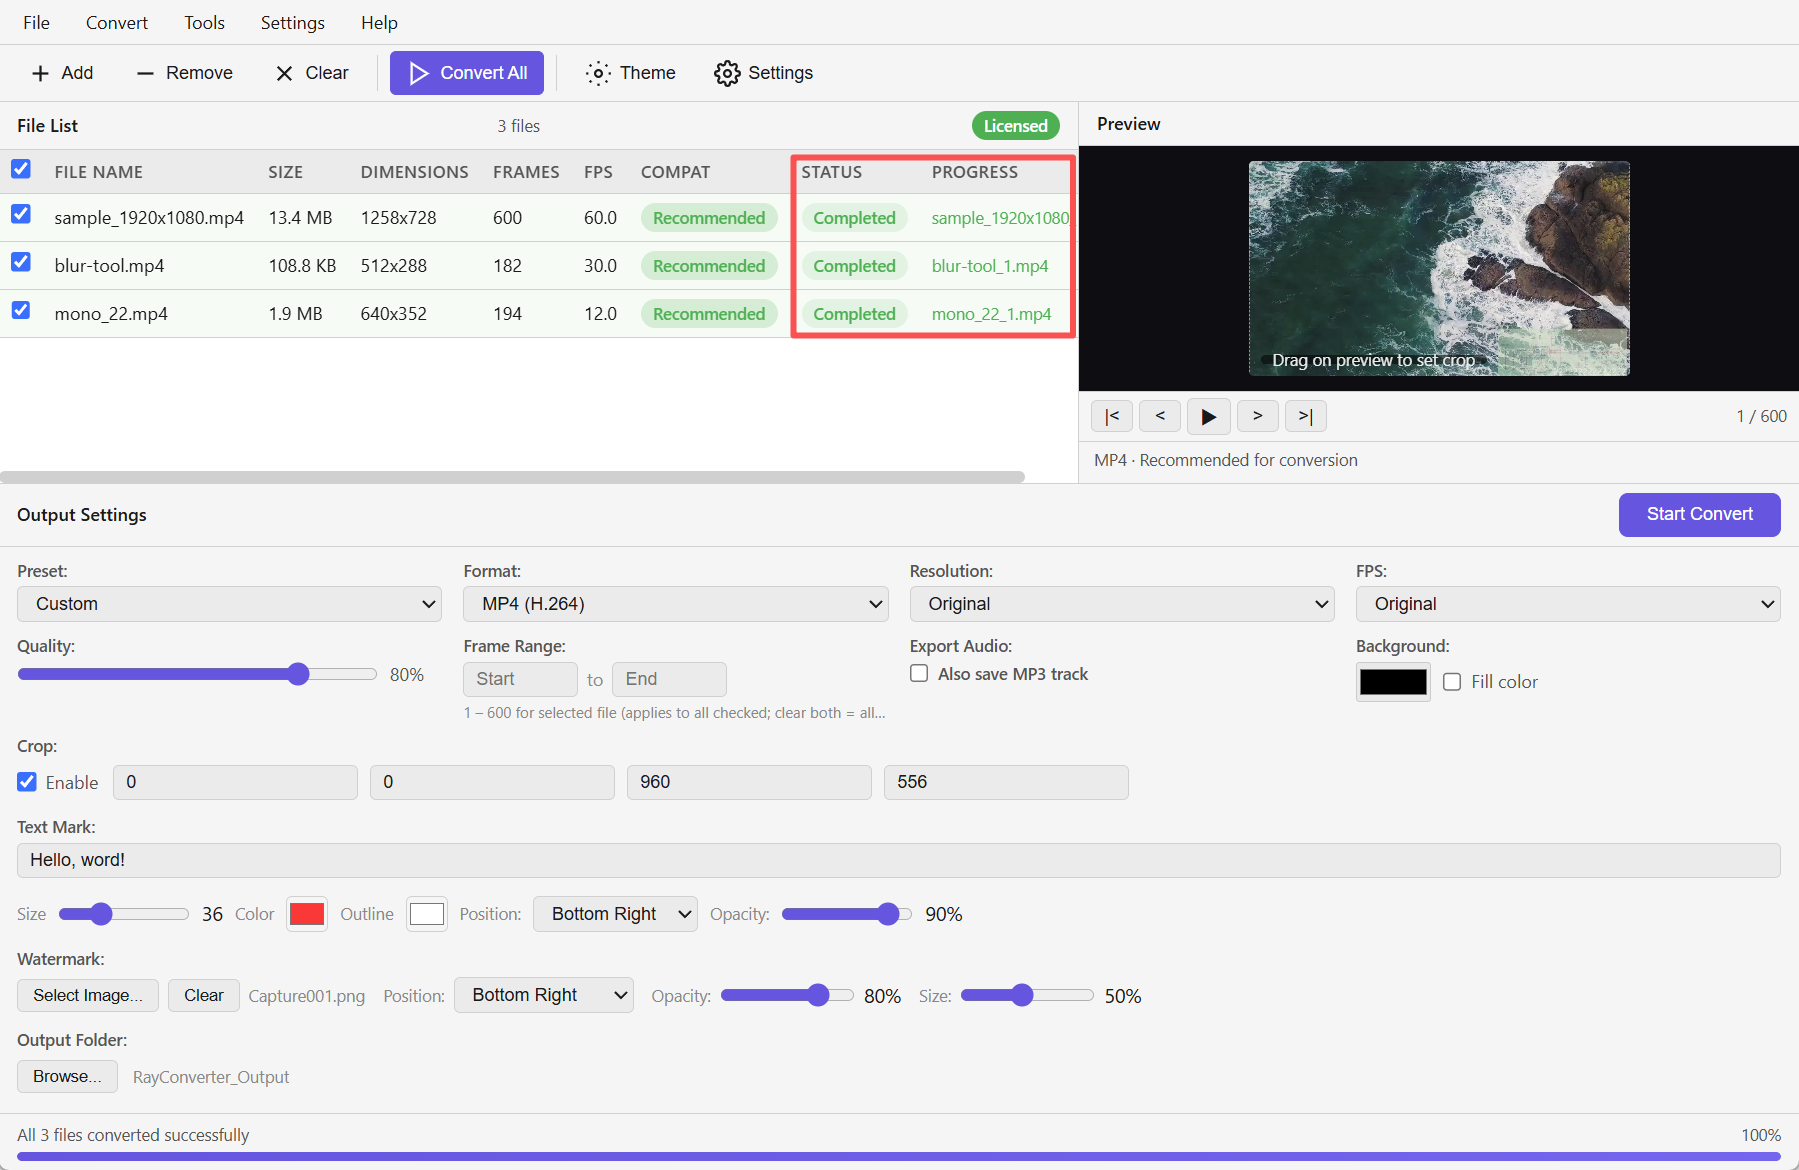
Task: Open the toolbar Settings gear icon
Action: pyautogui.click(x=727, y=73)
